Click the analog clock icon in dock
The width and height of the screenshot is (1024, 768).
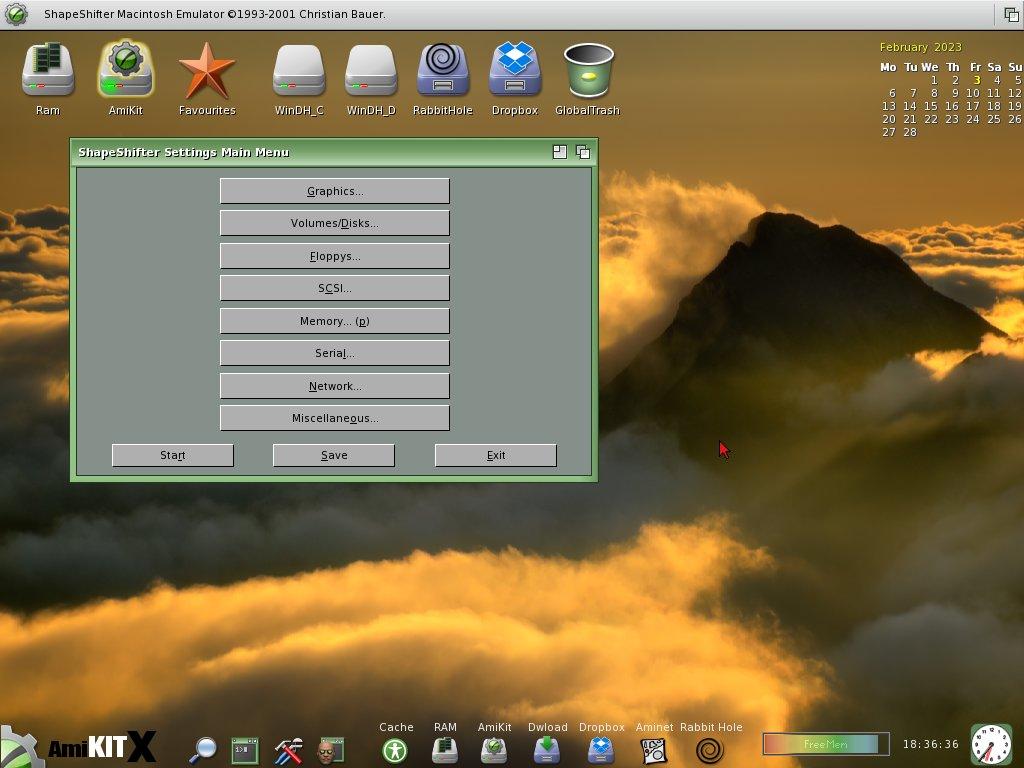click(x=991, y=744)
